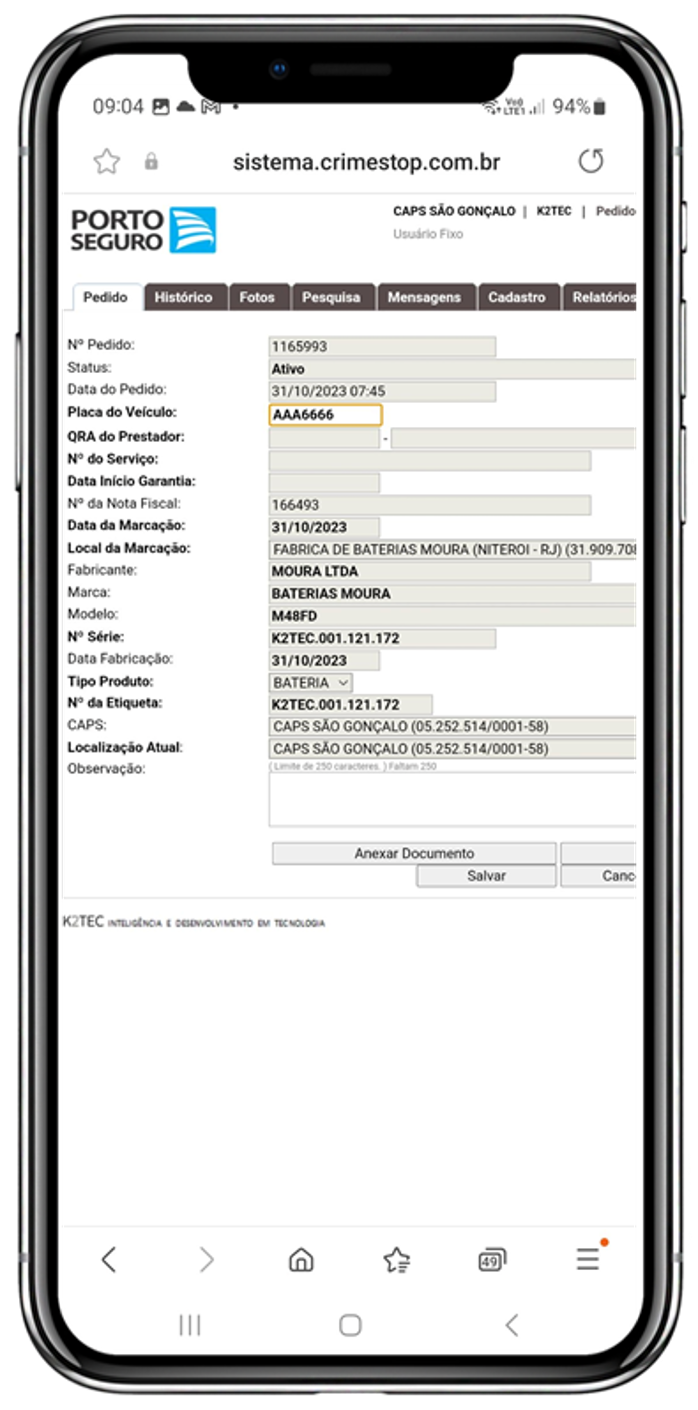Go forward with browser forward arrow

[206, 1260]
